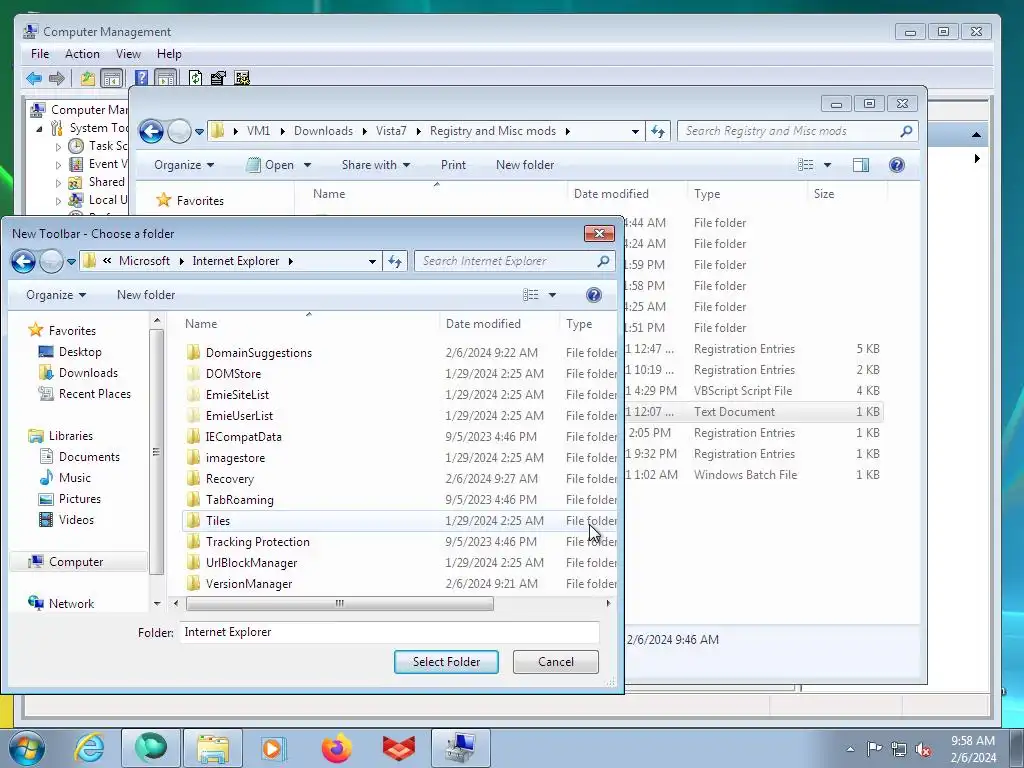Click Print in Explorer toolbar
Viewport: 1024px width, 768px height.
pyautogui.click(x=453, y=165)
